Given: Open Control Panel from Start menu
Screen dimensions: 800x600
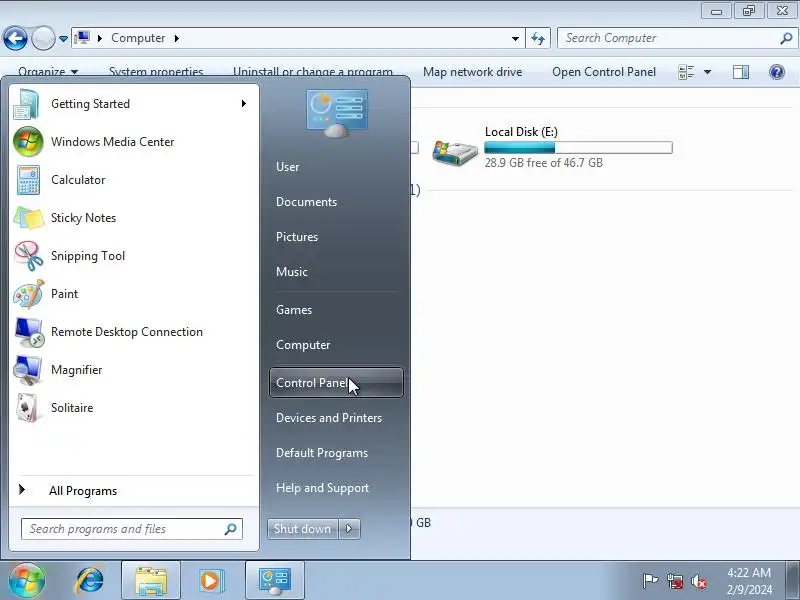Looking at the screenshot, I should 336,383.
